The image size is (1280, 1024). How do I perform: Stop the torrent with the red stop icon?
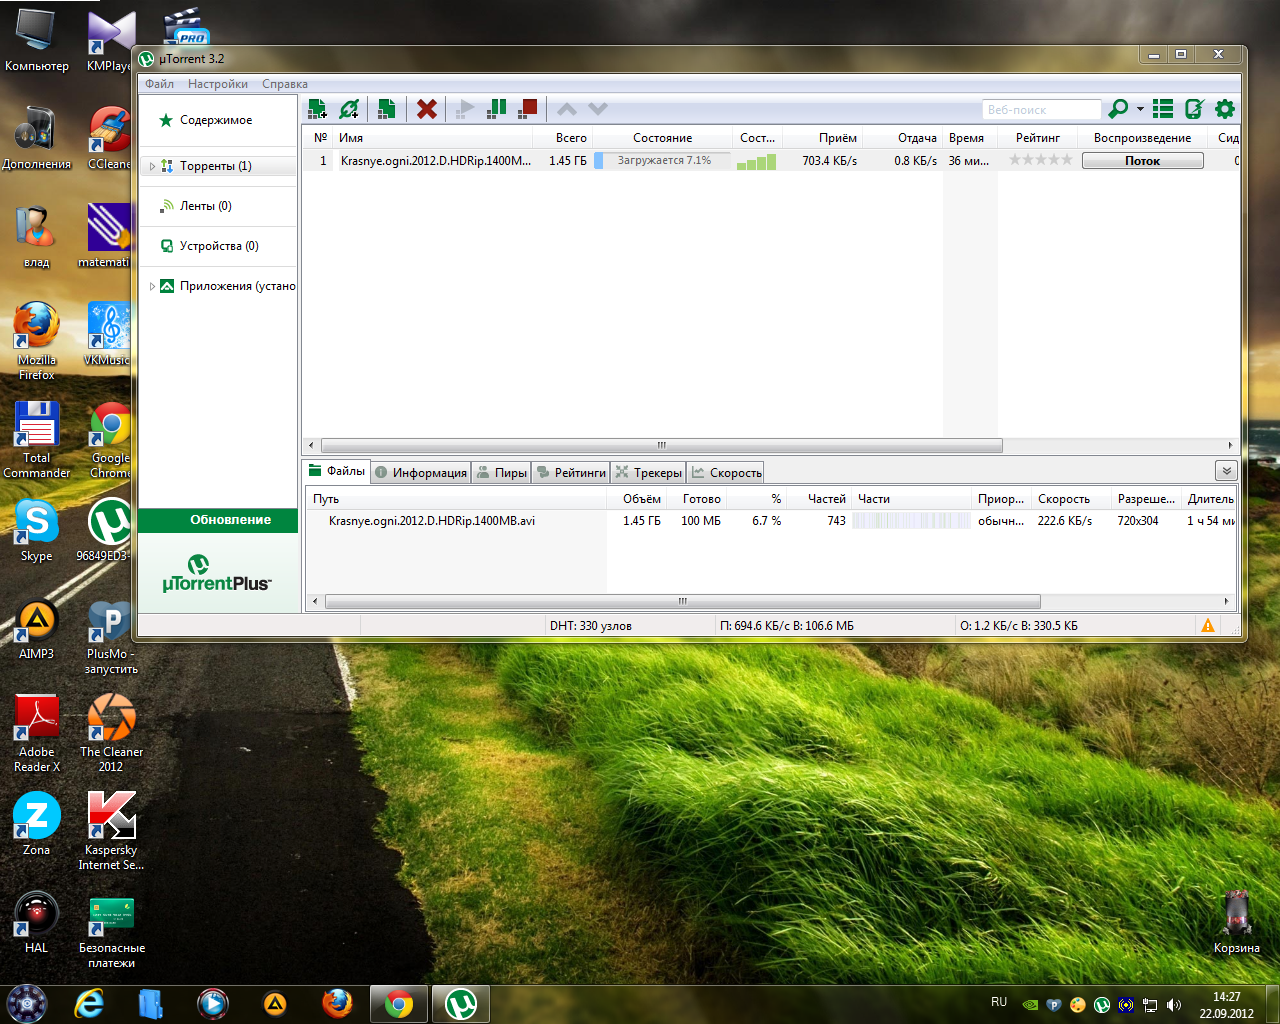(528, 108)
